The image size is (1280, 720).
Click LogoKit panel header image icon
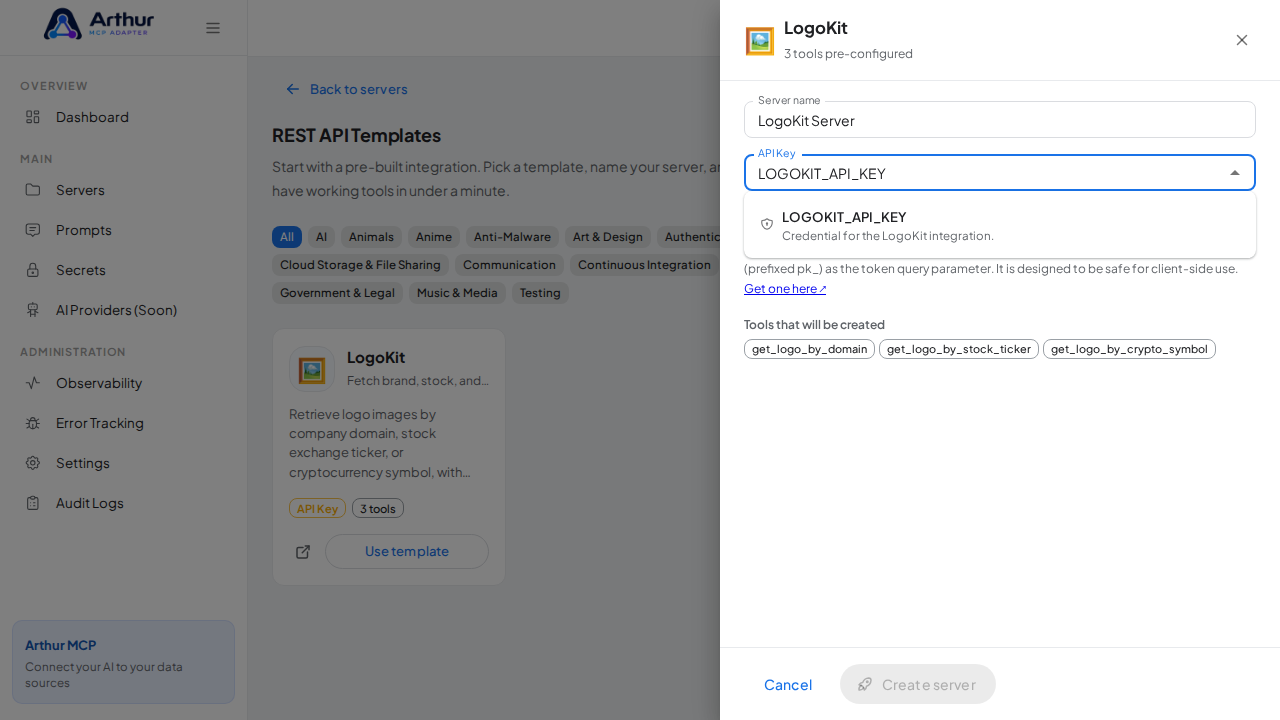(x=760, y=41)
